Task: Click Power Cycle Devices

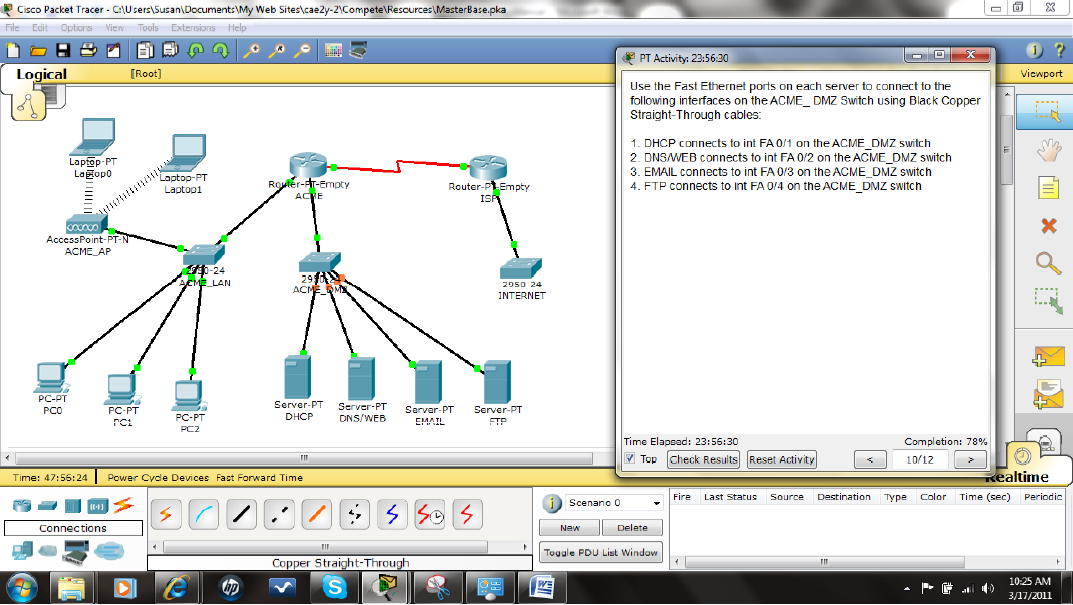Action: click(x=157, y=478)
